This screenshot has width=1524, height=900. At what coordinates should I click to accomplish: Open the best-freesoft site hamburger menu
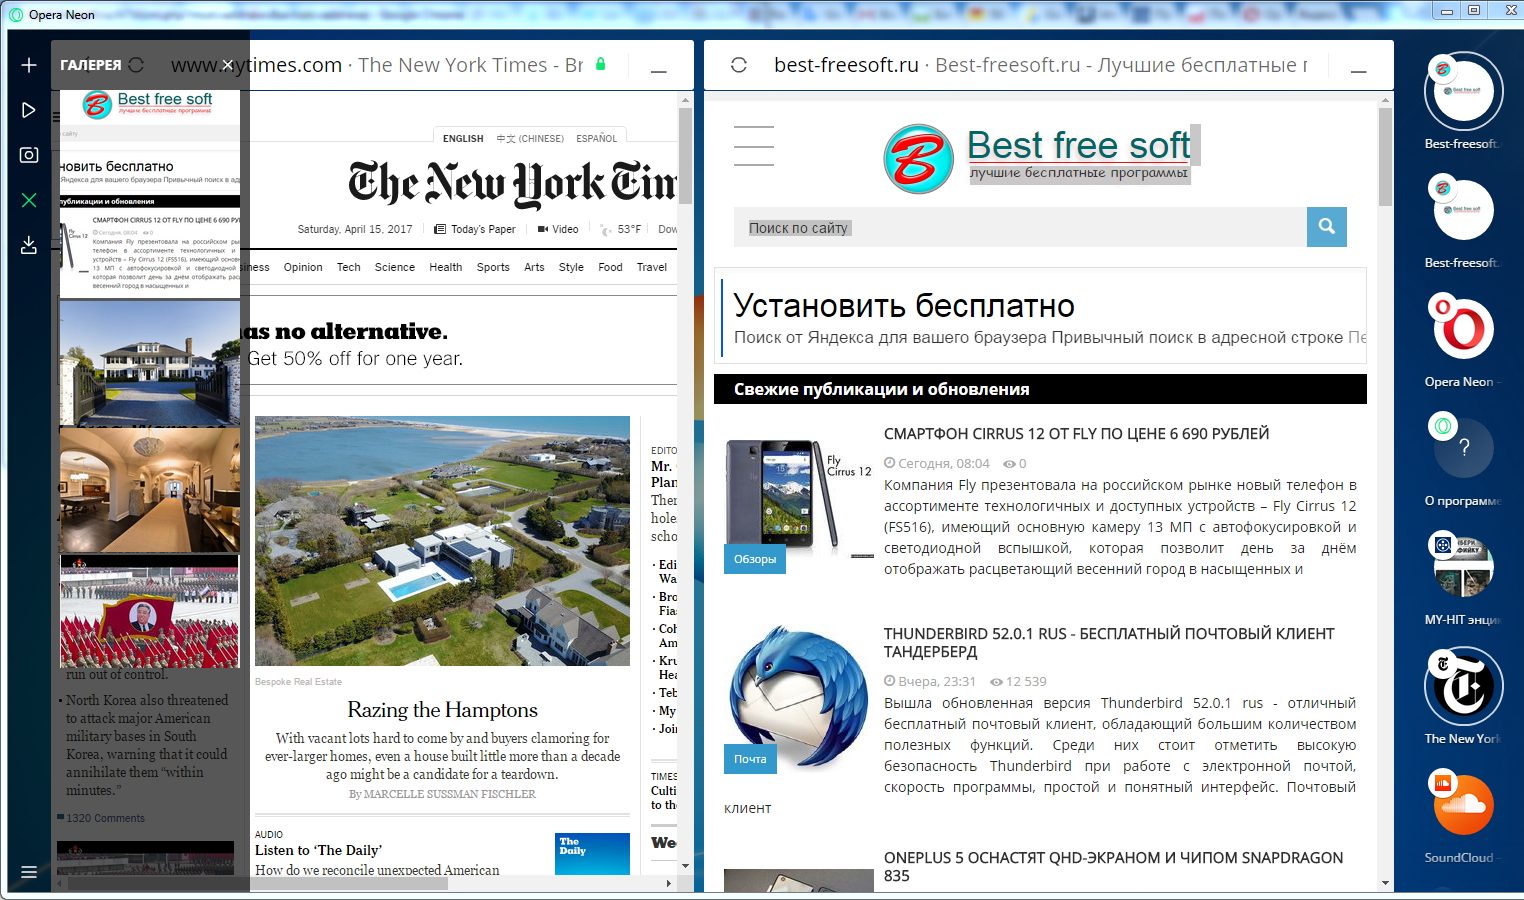tap(753, 146)
